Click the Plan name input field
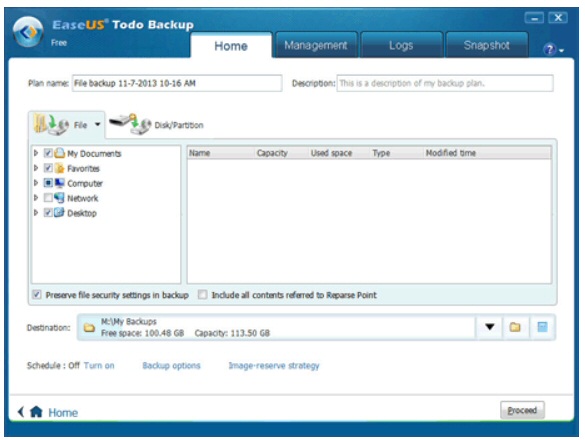This screenshot has width=585, height=440. 177,83
